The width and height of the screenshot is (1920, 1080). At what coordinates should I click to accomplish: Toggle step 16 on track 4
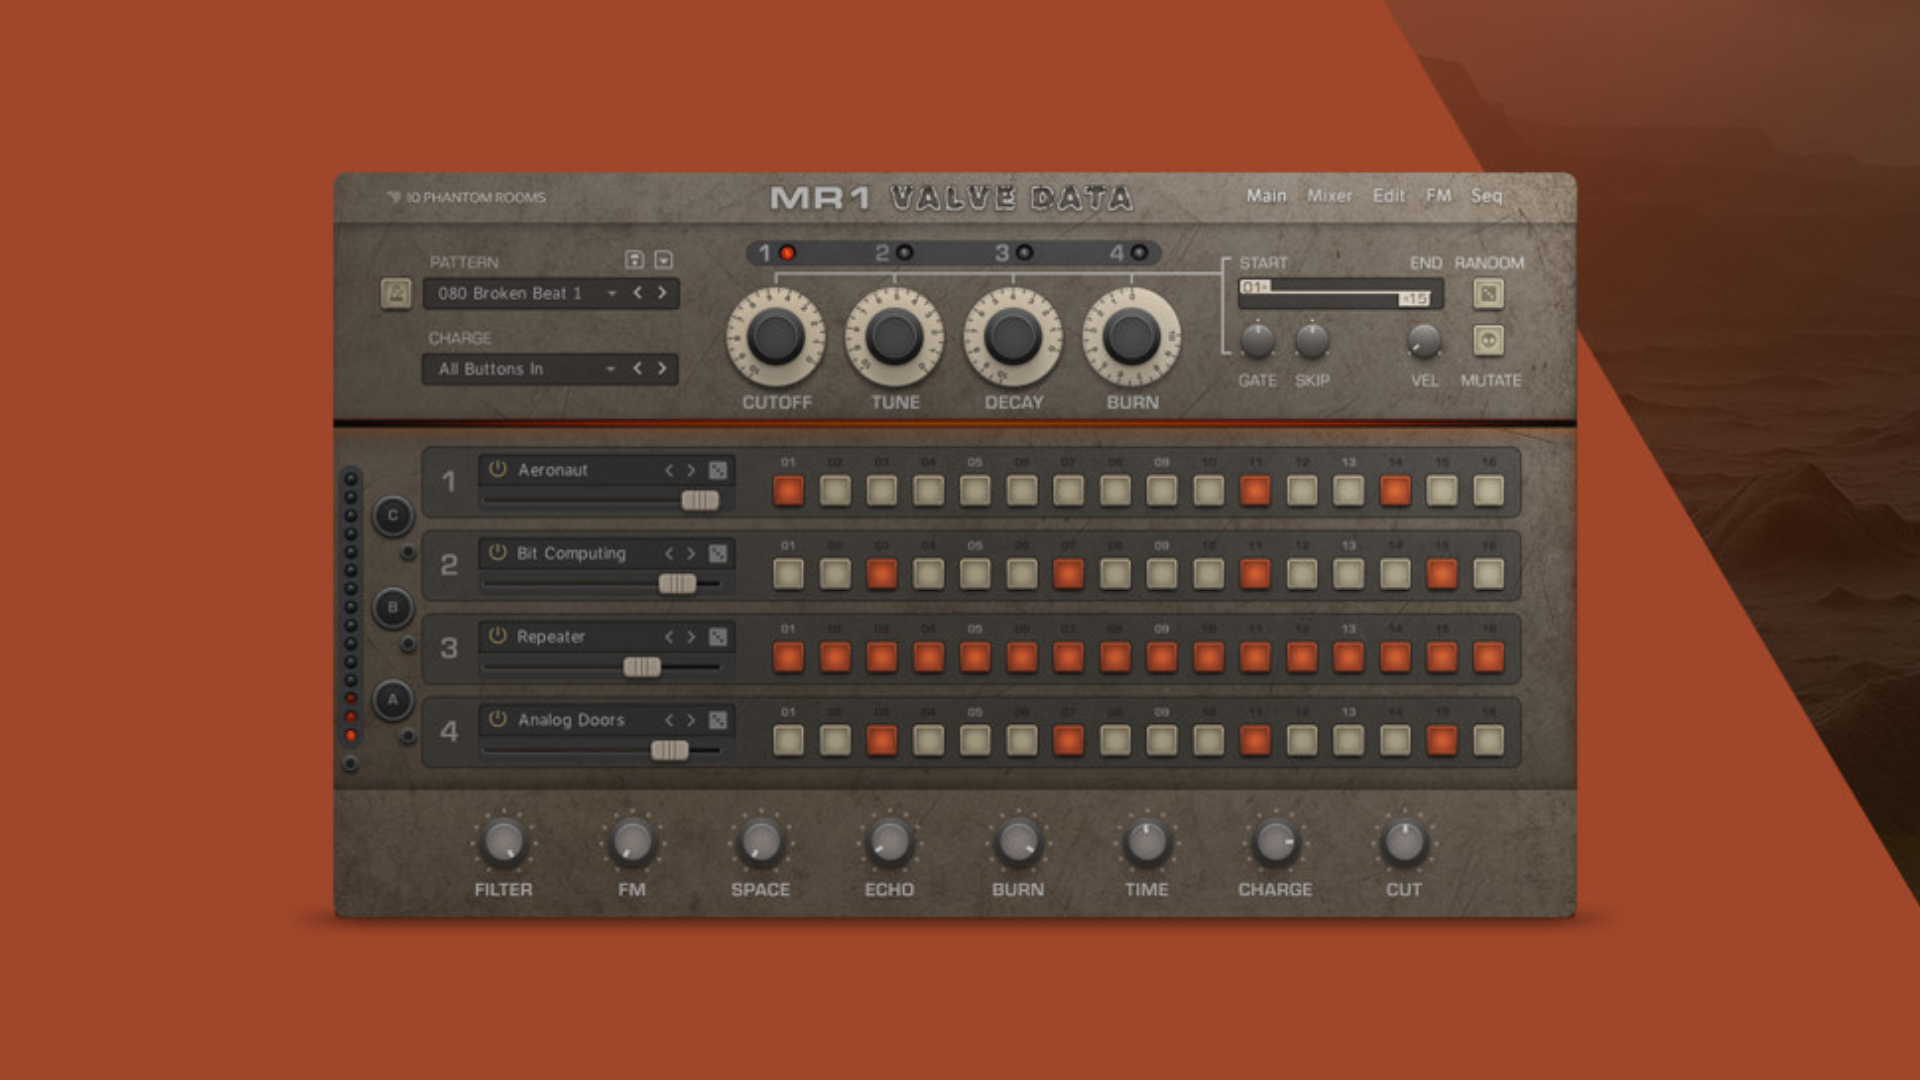(1488, 740)
